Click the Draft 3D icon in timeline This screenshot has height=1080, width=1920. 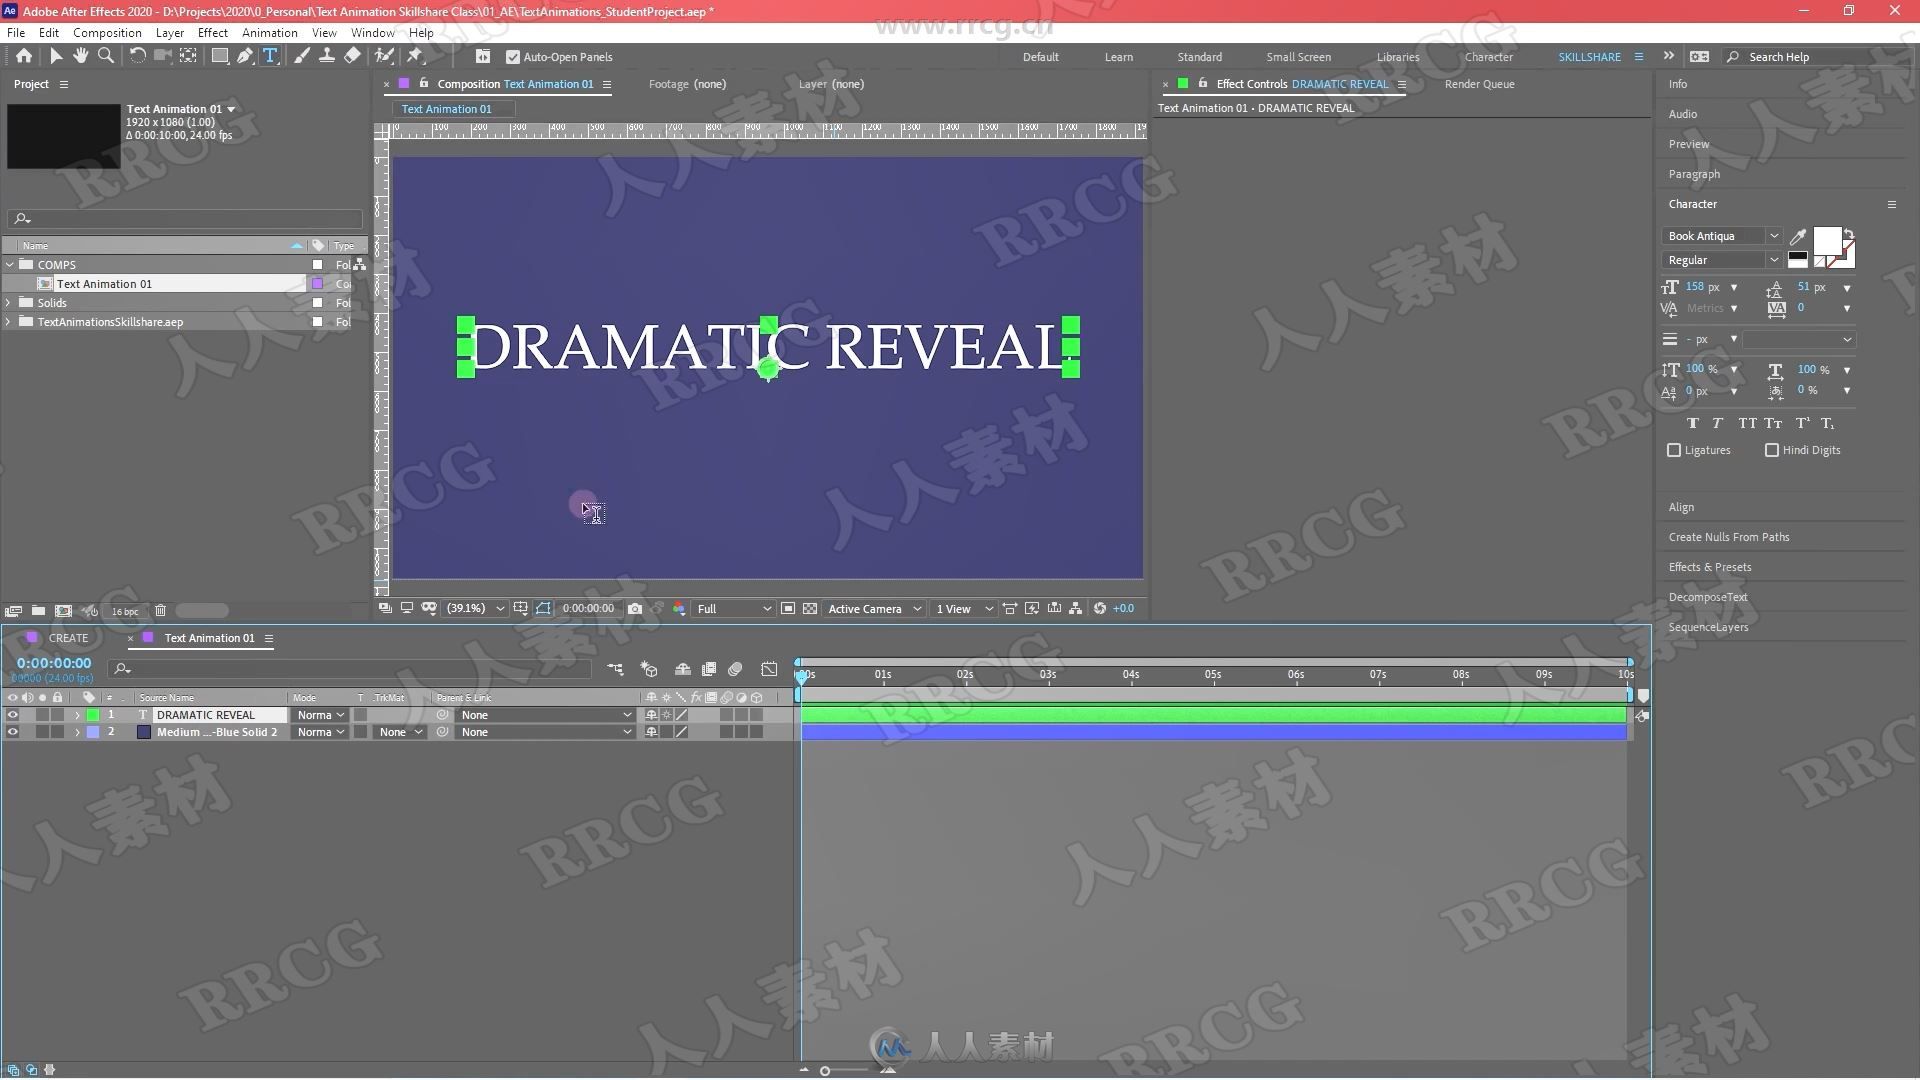click(649, 669)
